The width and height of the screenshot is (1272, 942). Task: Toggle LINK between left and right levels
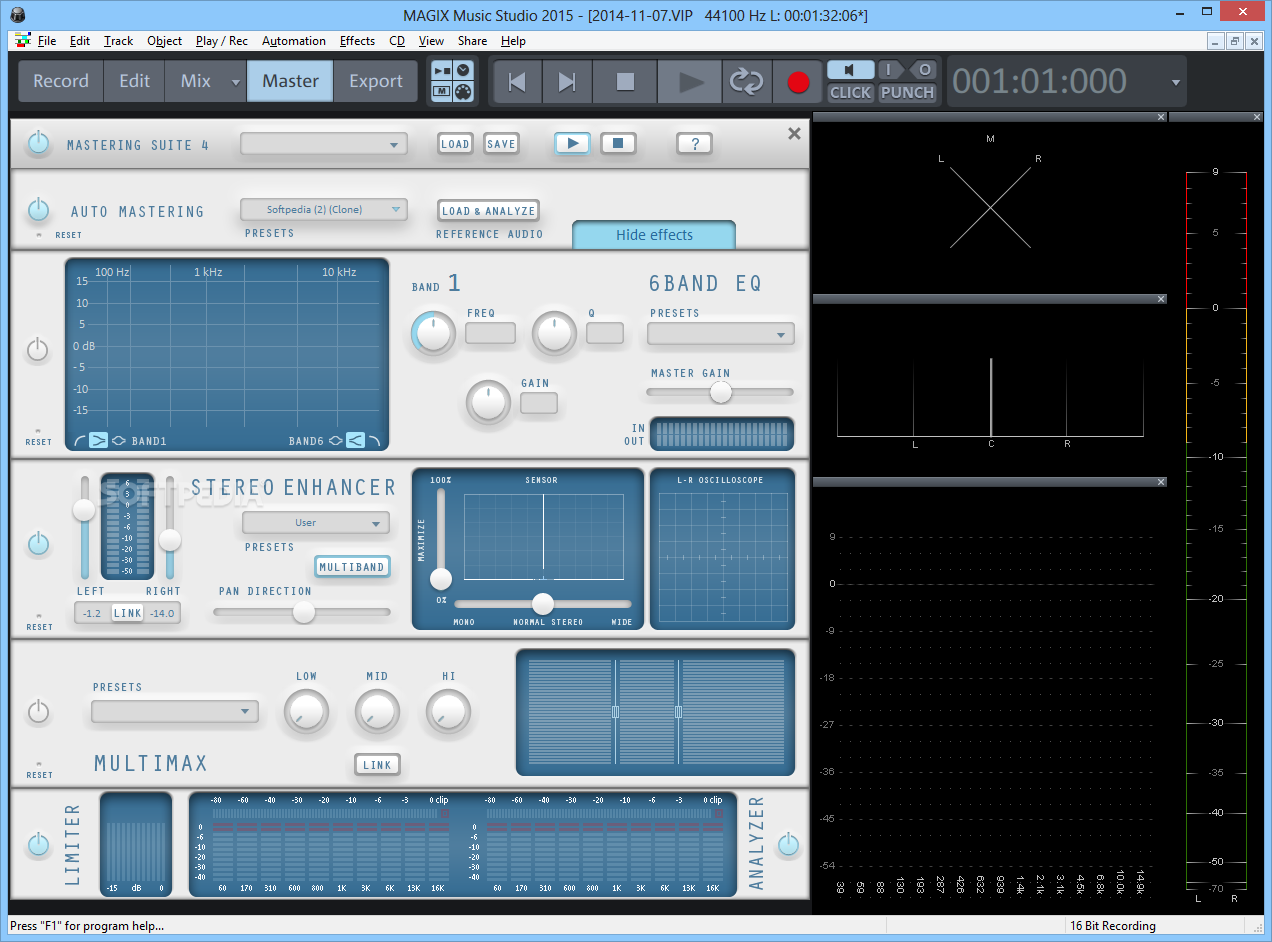pyautogui.click(x=128, y=613)
